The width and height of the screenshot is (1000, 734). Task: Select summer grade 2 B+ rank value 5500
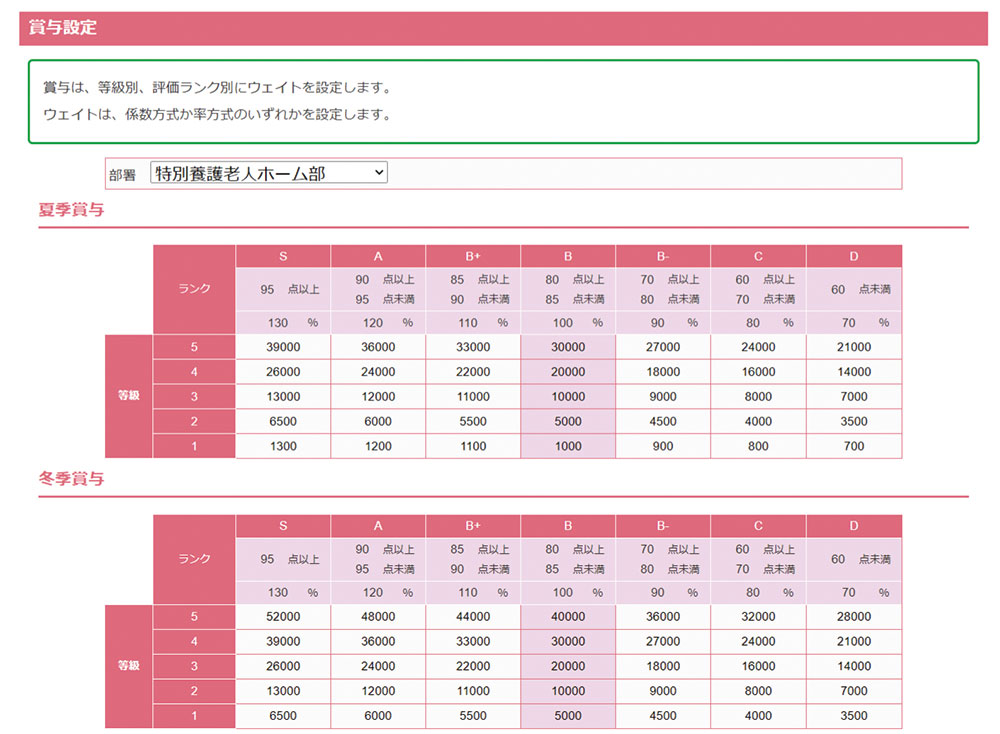coord(473,421)
